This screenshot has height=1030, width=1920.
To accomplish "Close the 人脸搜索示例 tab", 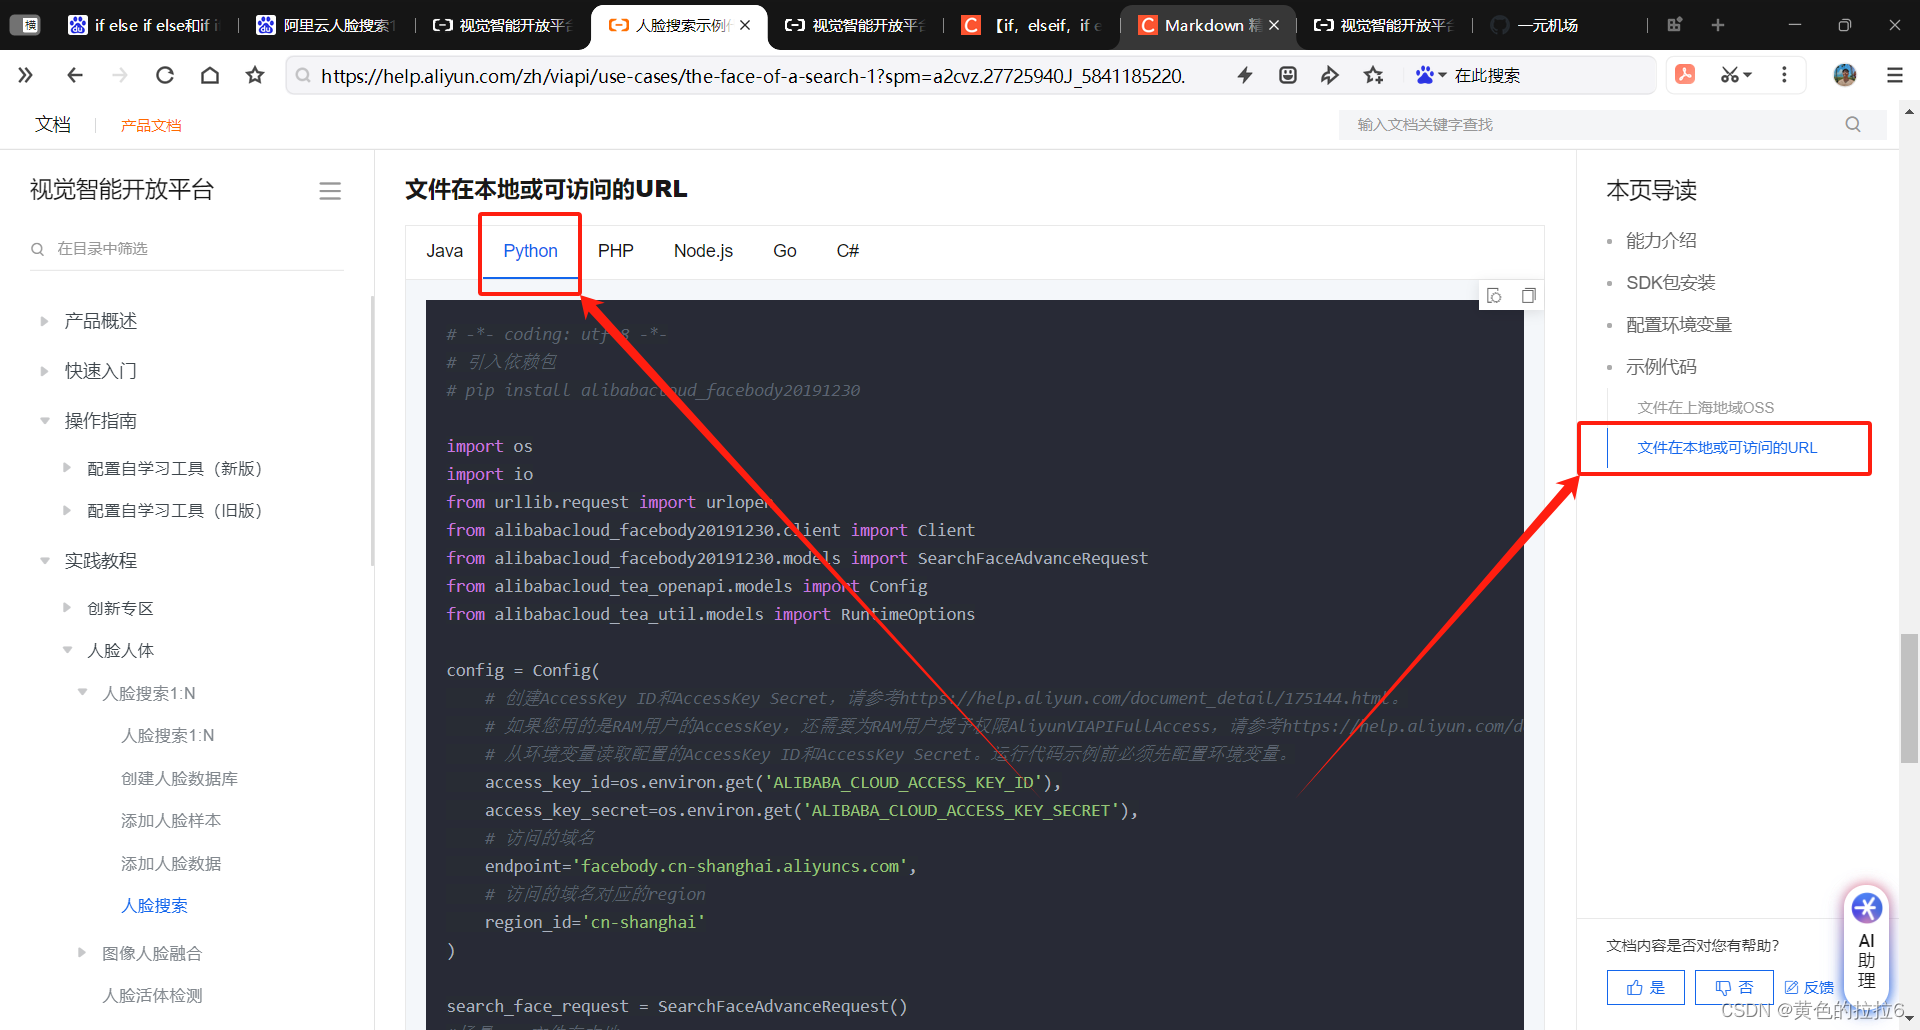I will pos(745,25).
